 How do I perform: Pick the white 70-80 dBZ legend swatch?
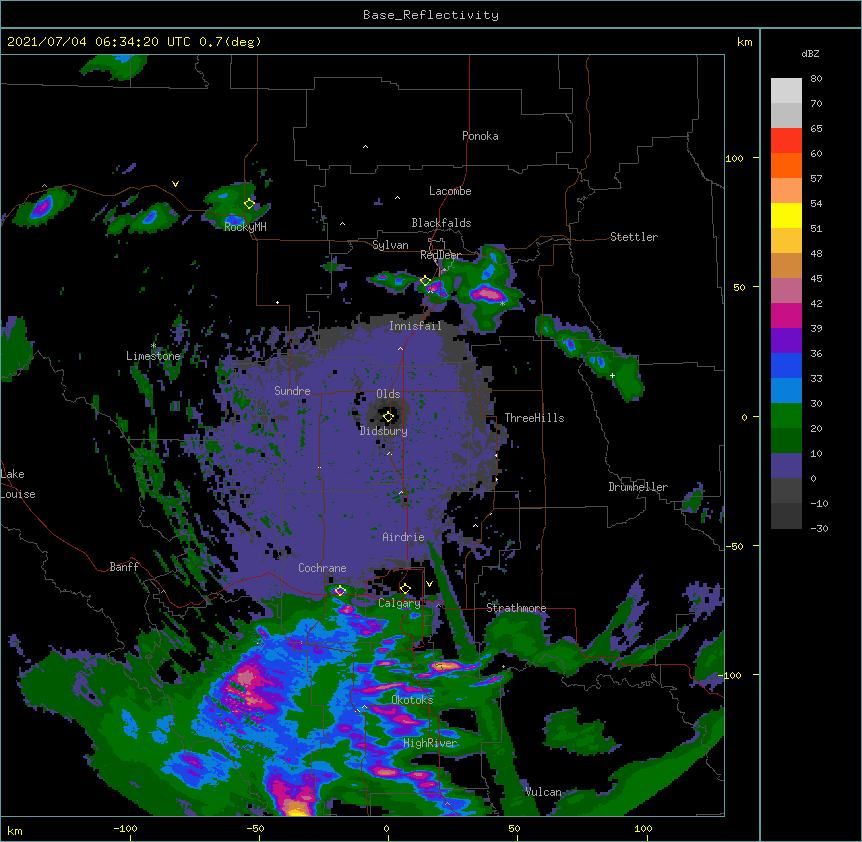coord(786,91)
